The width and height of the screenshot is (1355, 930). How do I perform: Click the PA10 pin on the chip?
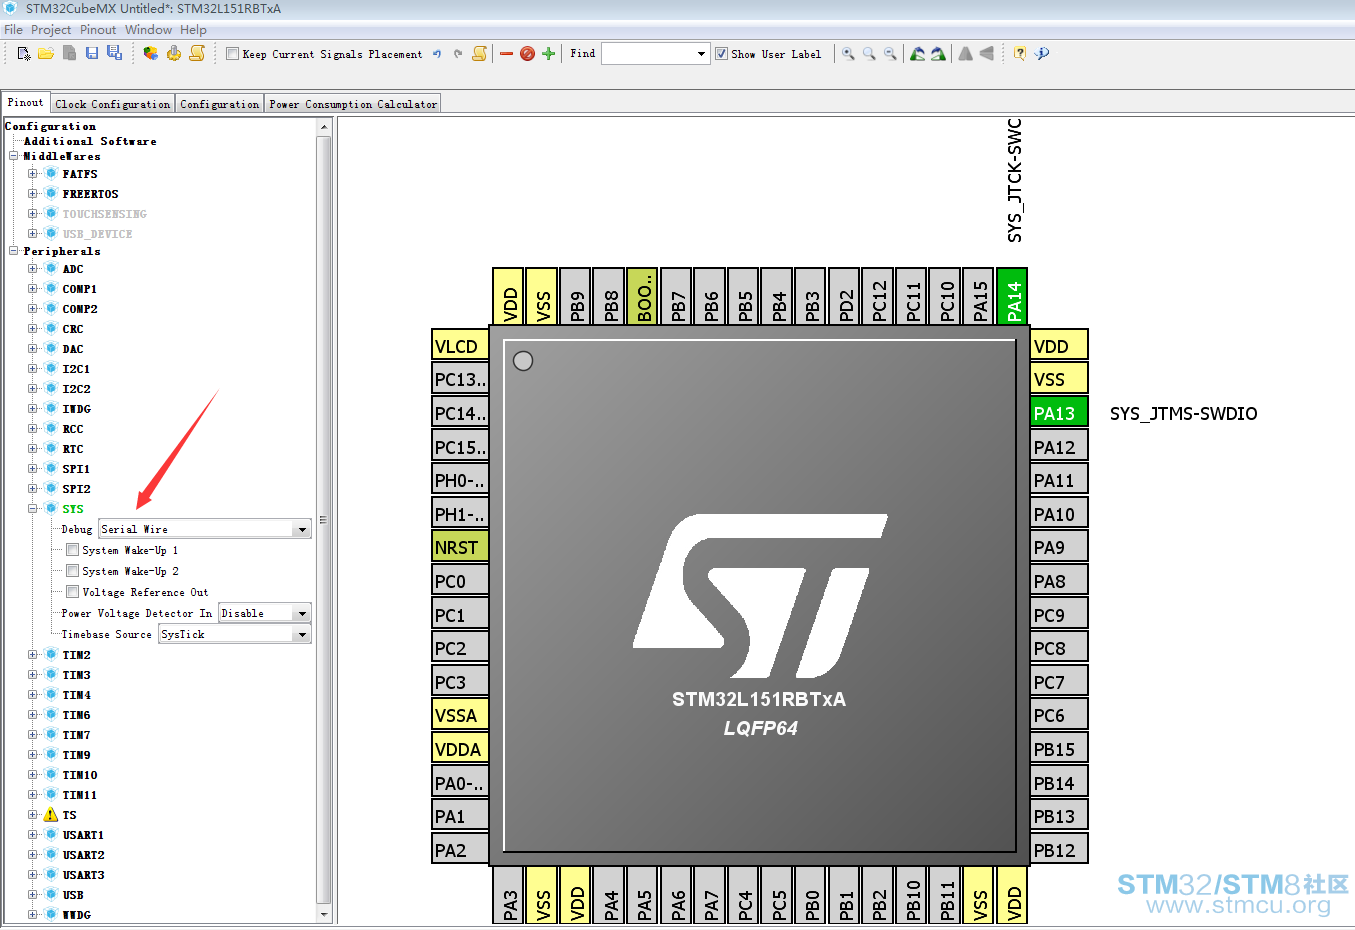pyautogui.click(x=1058, y=514)
